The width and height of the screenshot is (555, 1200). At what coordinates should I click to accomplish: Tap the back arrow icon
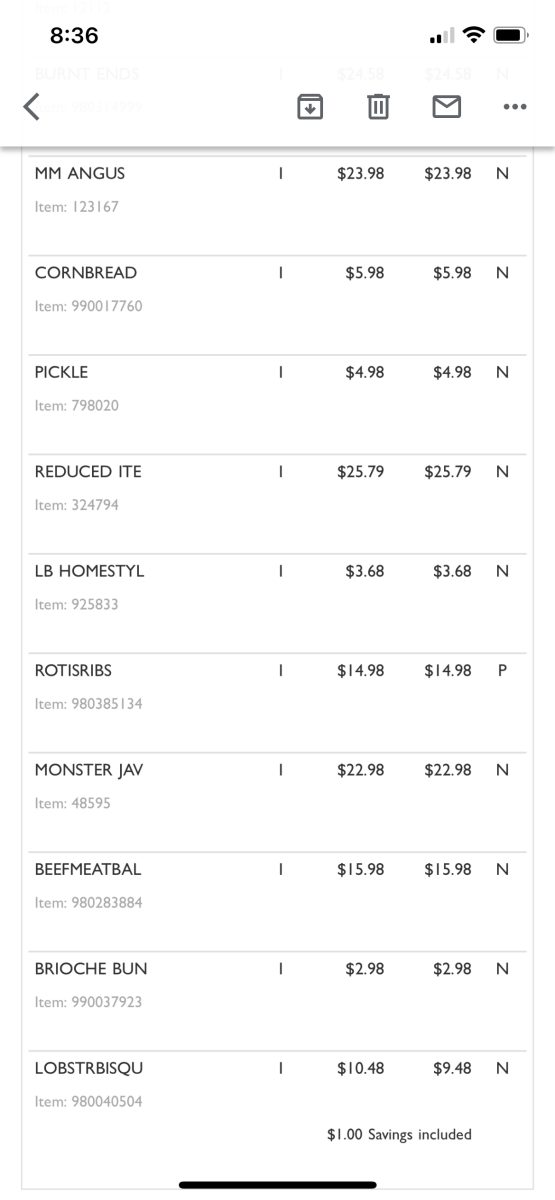coord(32,106)
